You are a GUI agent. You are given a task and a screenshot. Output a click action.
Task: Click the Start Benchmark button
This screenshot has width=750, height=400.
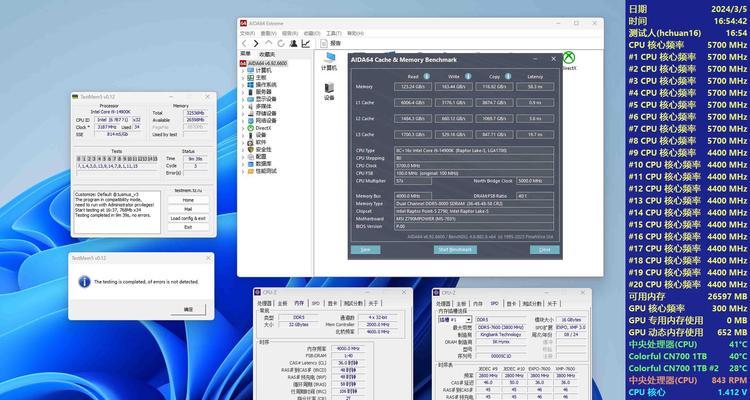pos(455,250)
